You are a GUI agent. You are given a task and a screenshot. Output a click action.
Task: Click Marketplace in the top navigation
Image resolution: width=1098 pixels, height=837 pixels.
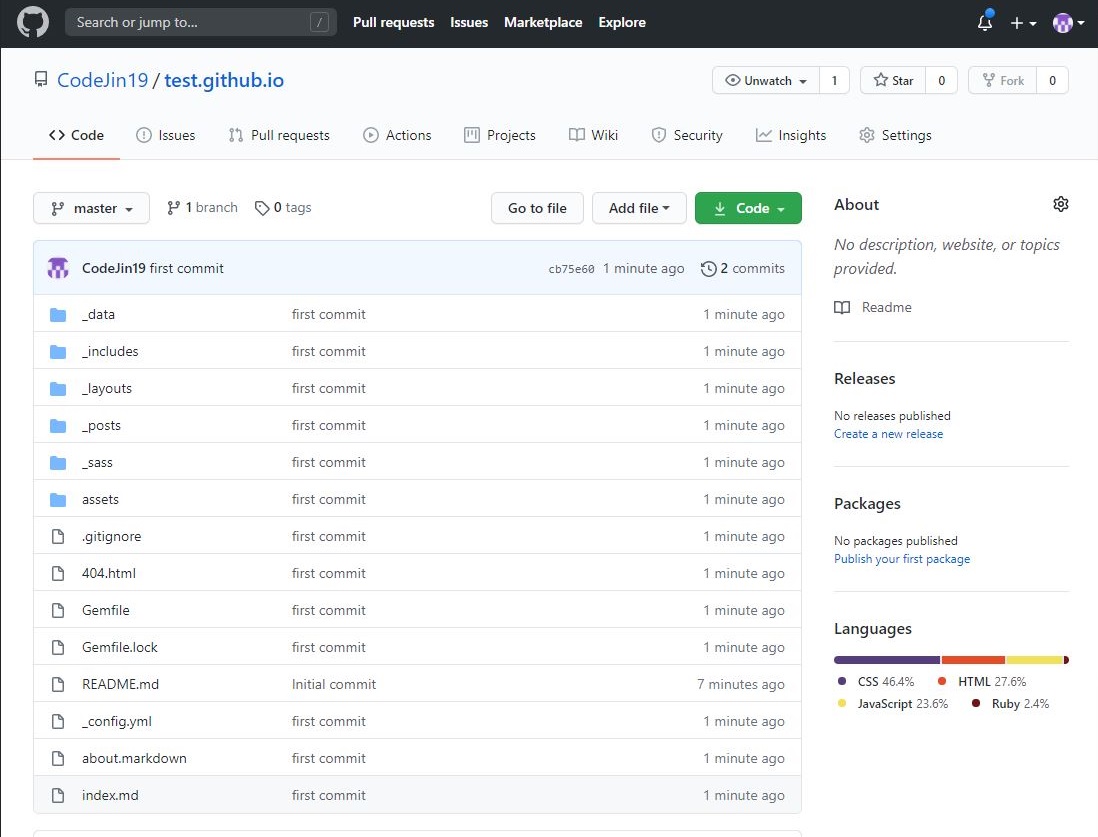pos(543,22)
